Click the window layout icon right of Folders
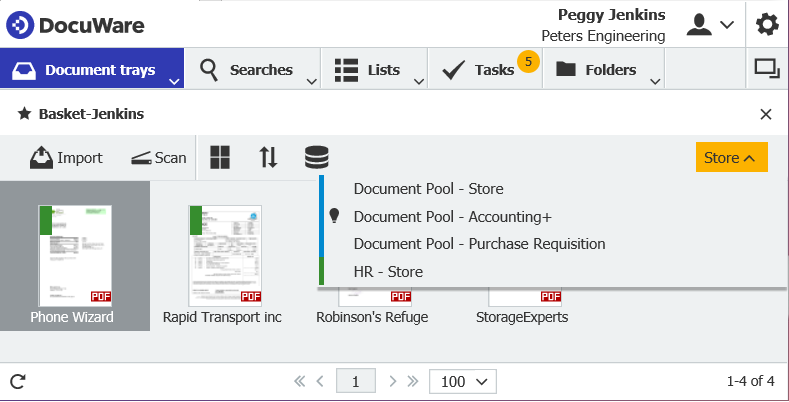Image resolution: width=789 pixels, height=402 pixels. 766,69
